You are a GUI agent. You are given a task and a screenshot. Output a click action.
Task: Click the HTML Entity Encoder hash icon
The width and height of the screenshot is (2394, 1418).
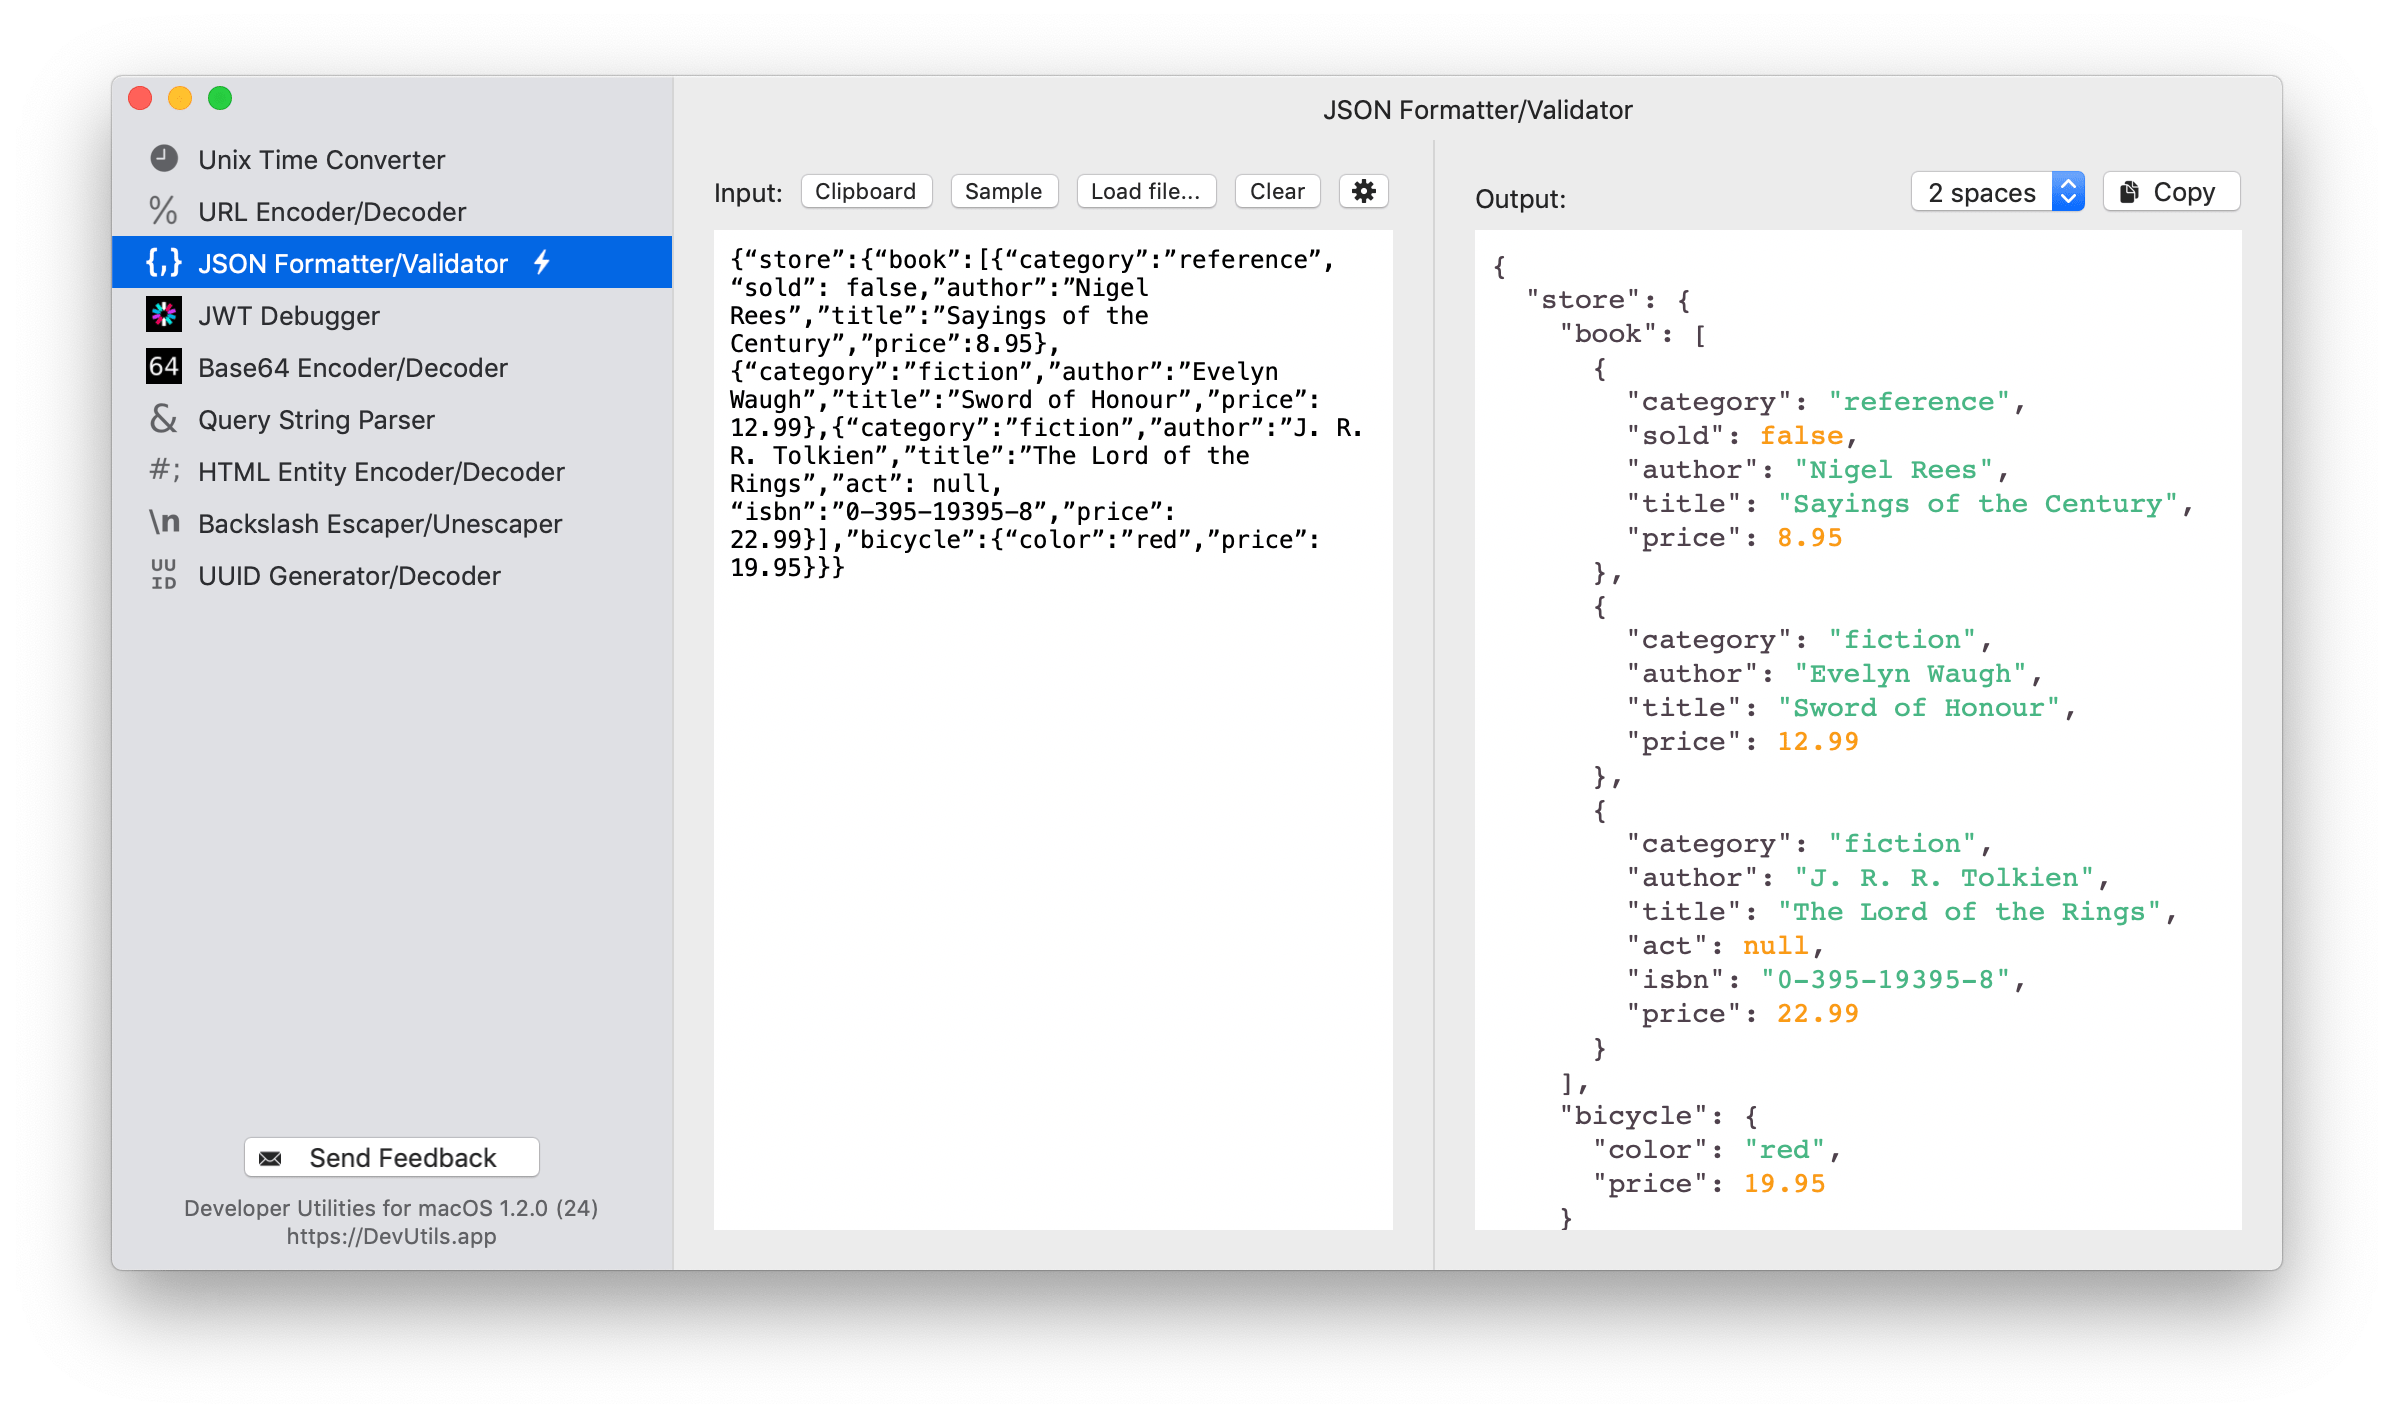(x=164, y=471)
